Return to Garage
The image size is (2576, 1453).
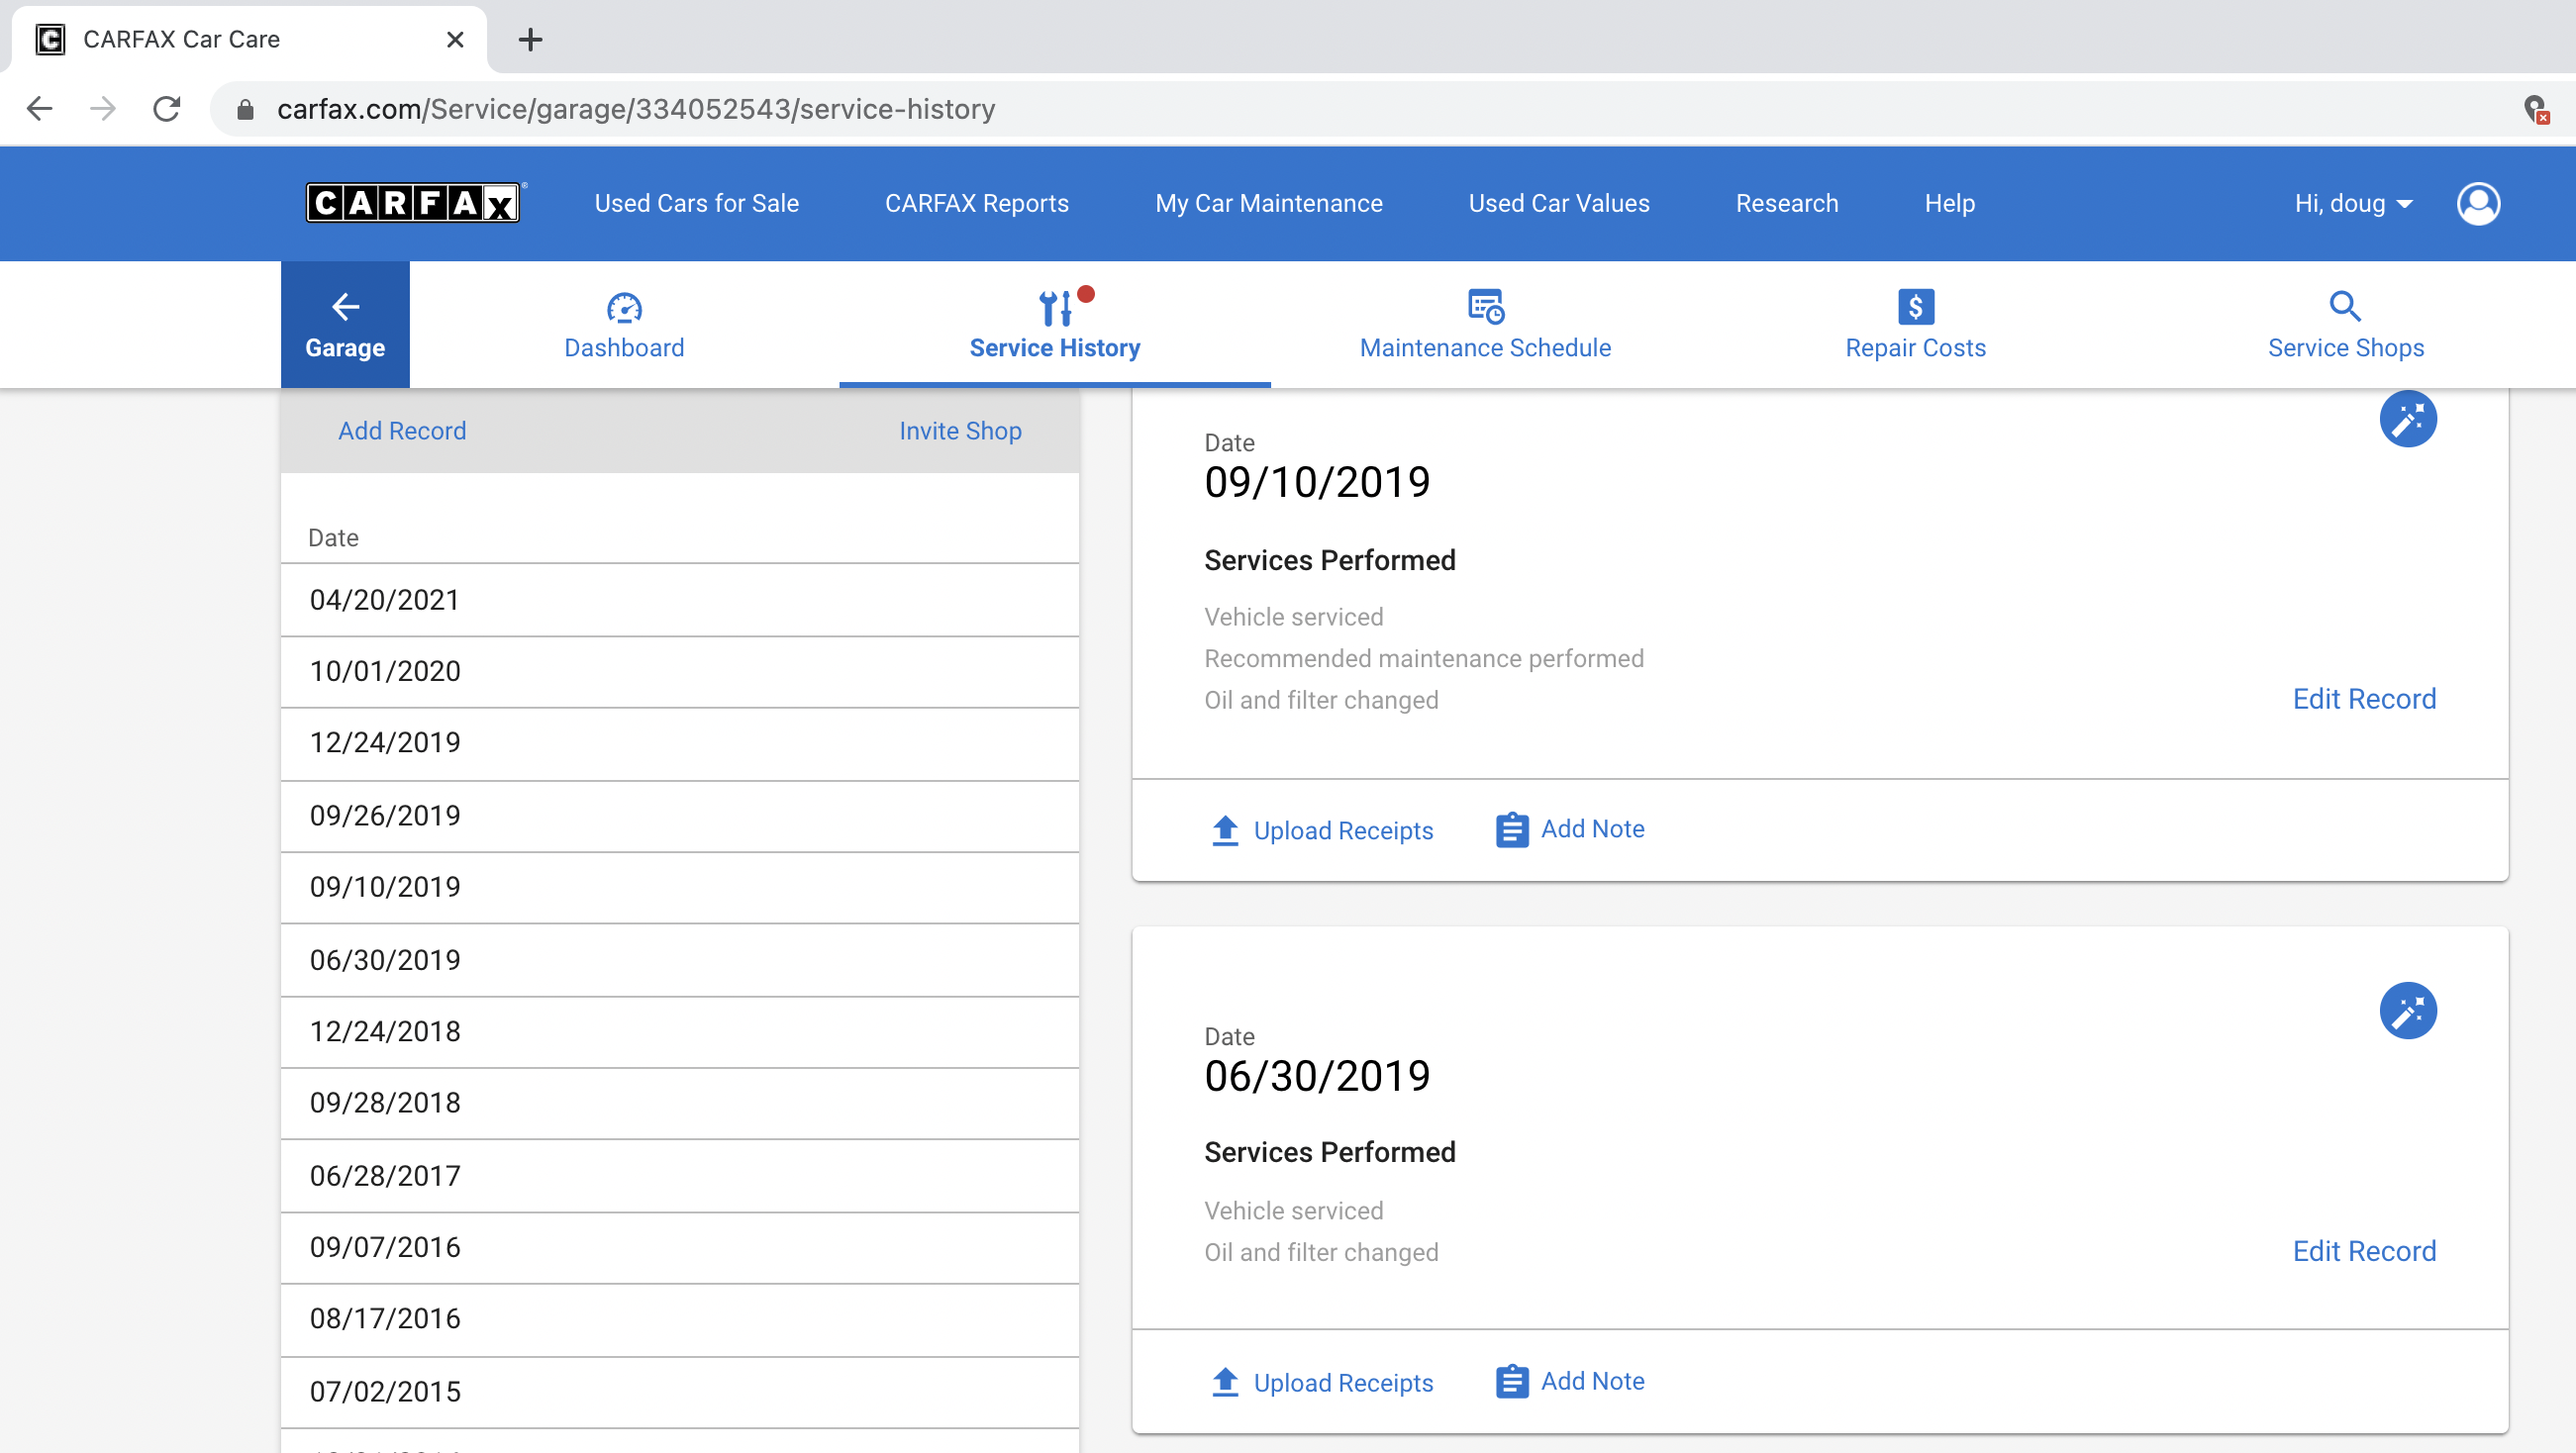pyautogui.click(x=345, y=325)
